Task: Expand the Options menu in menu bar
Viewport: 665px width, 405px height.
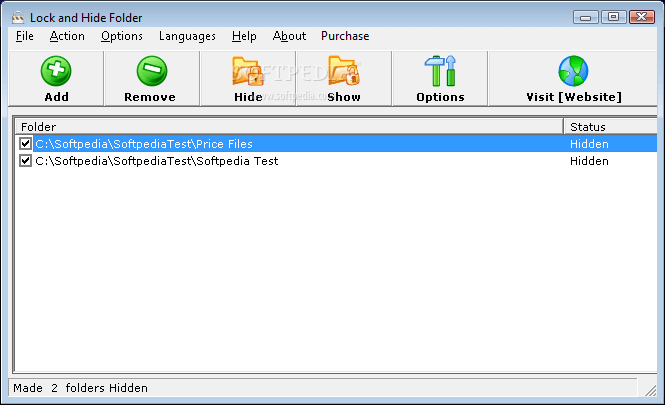Action: click(122, 36)
